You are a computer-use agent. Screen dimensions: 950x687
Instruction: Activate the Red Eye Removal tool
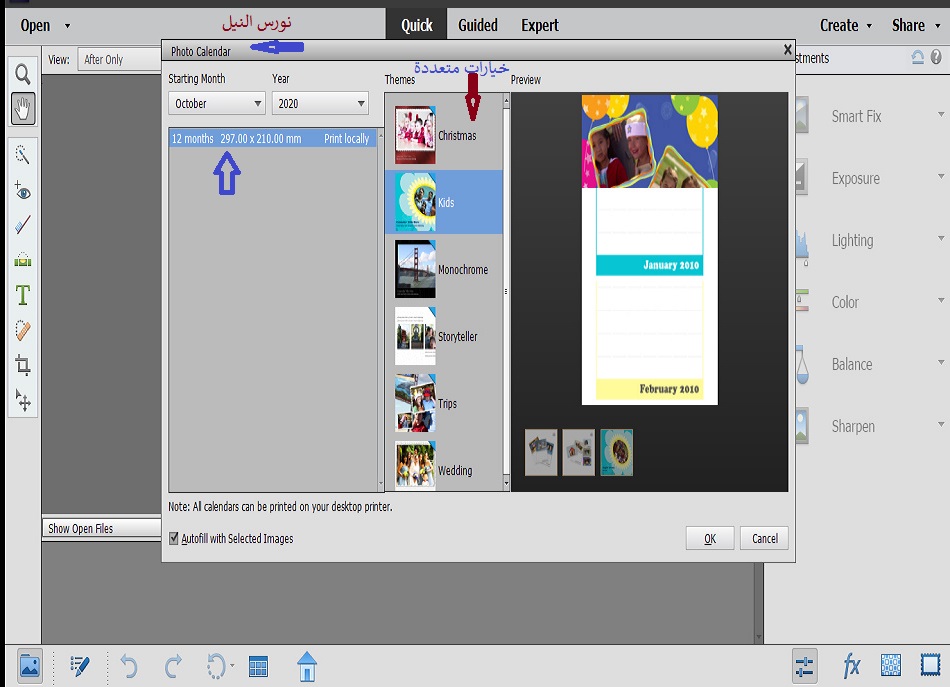click(x=23, y=191)
